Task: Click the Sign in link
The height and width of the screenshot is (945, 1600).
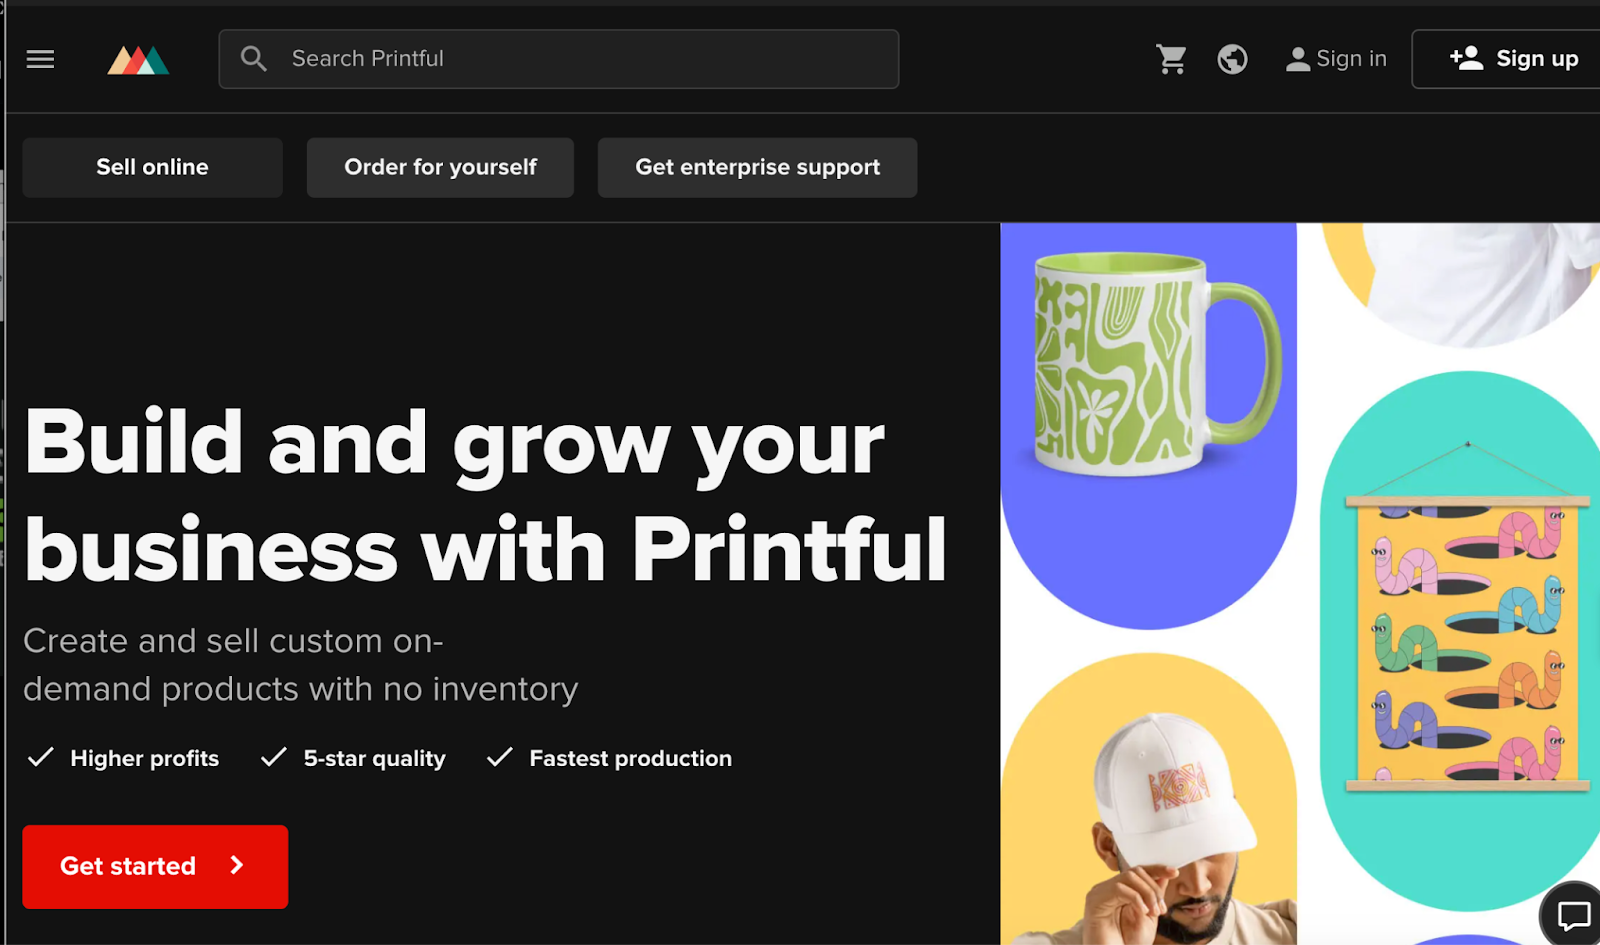Action: click(x=1350, y=59)
